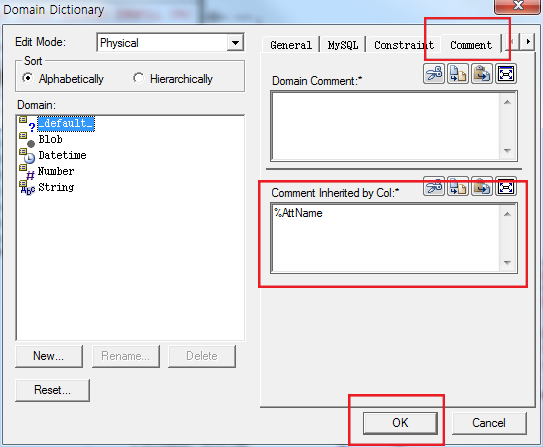Switch to the Constraint tab
Viewport: 543px width, 447px height.
tap(404, 45)
